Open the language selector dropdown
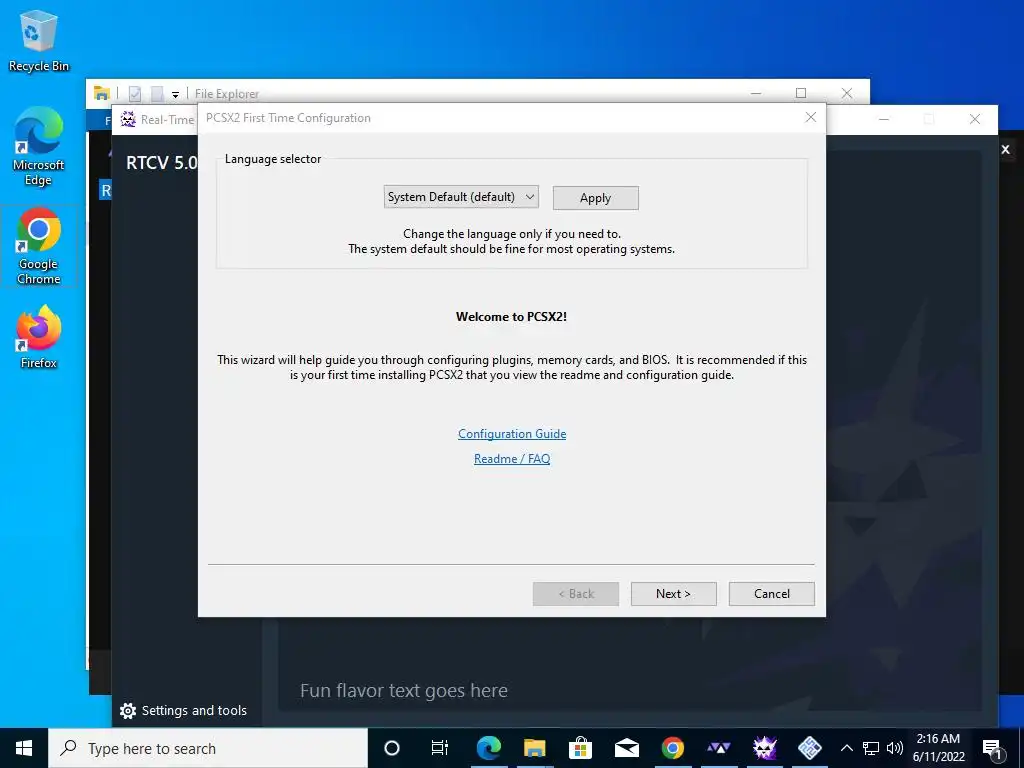Image resolution: width=1024 pixels, height=768 pixels. 461,197
